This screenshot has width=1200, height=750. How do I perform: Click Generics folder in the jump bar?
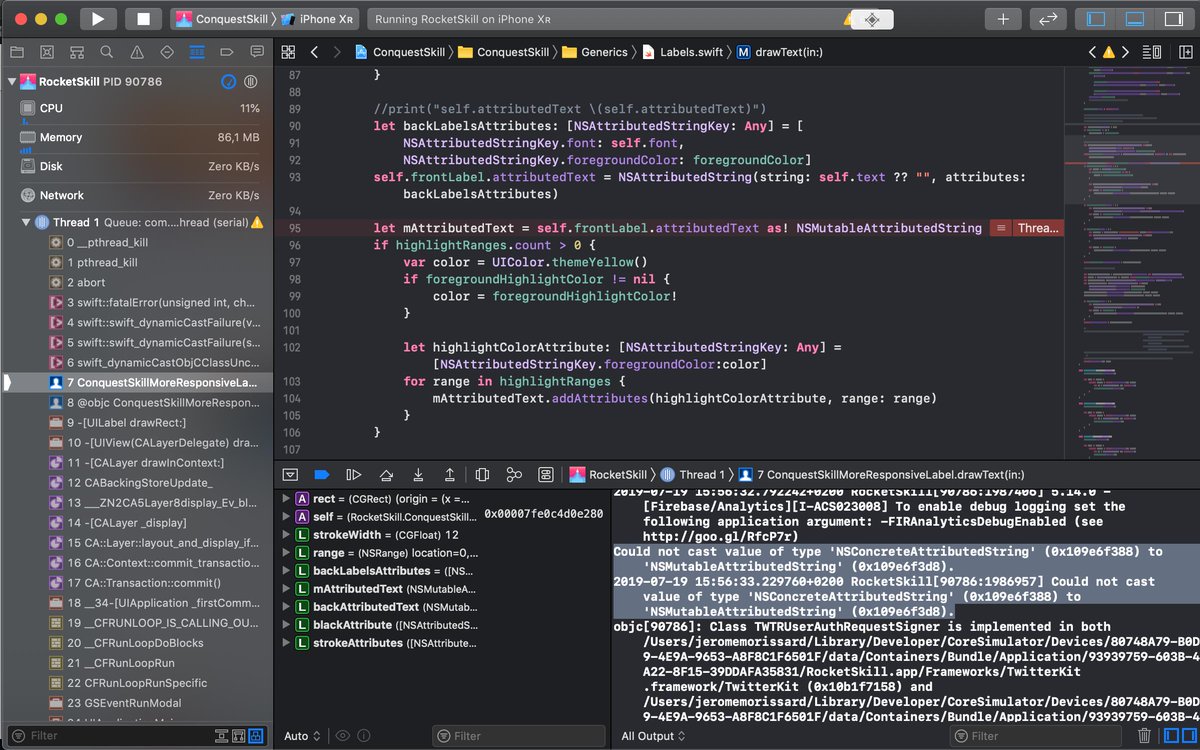pos(595,52)
